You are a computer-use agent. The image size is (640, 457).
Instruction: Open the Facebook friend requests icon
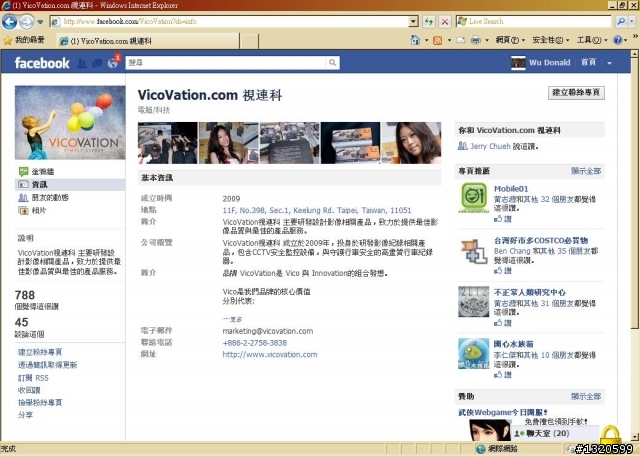click(82, 63)
